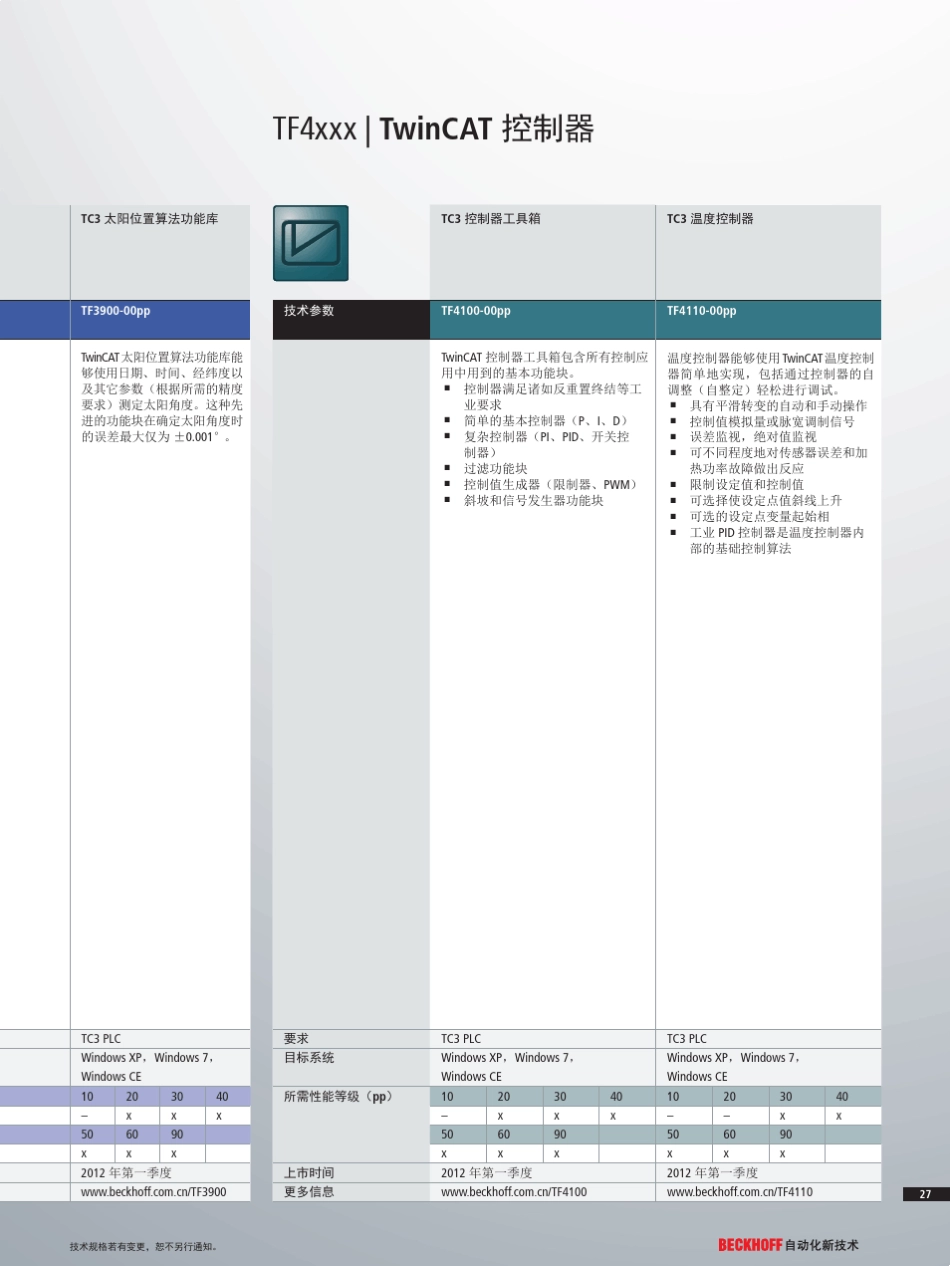Click the Windows CE target system in the TF4110 column
Viewport: 950px width, 1266px height.
coord(697,1077)
